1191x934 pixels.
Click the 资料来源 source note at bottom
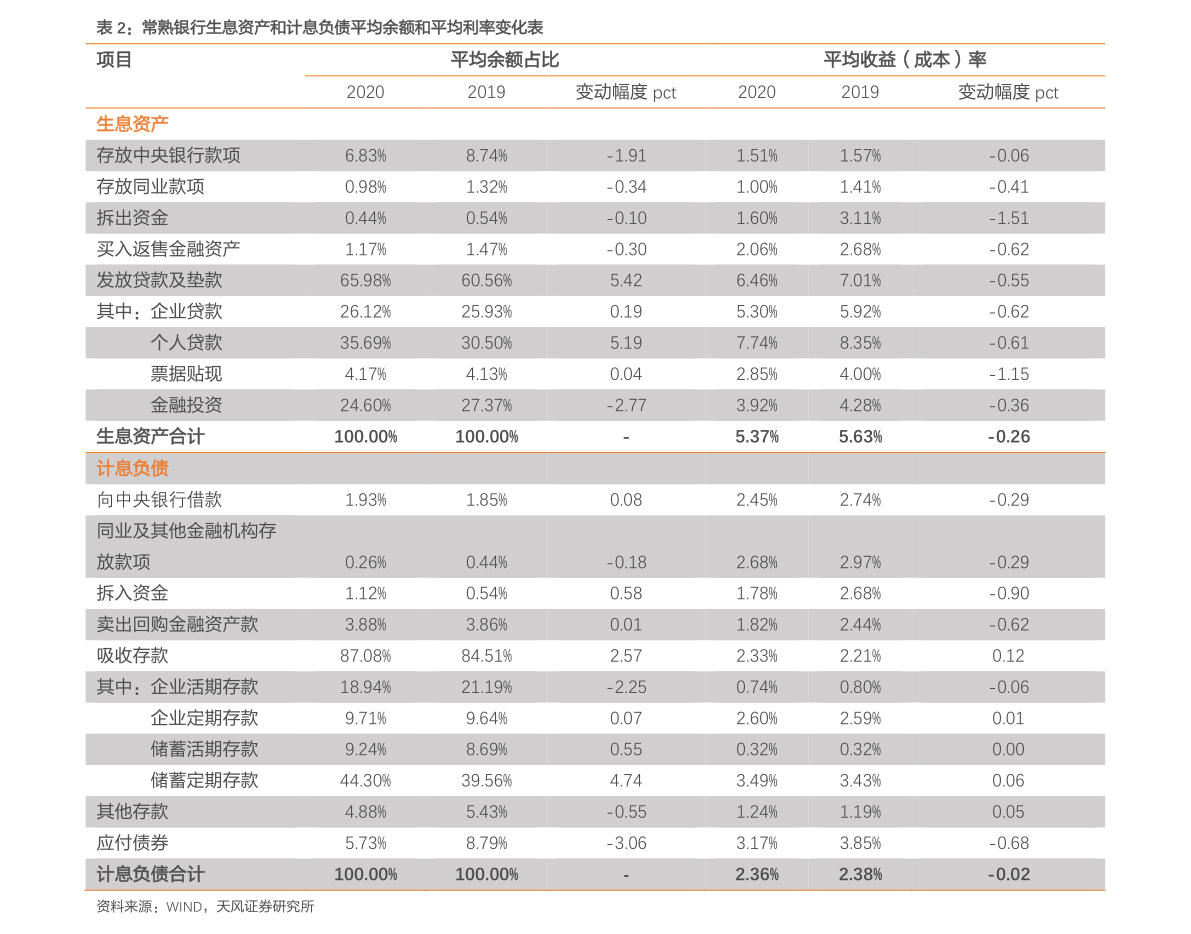(x=205, y=907)
